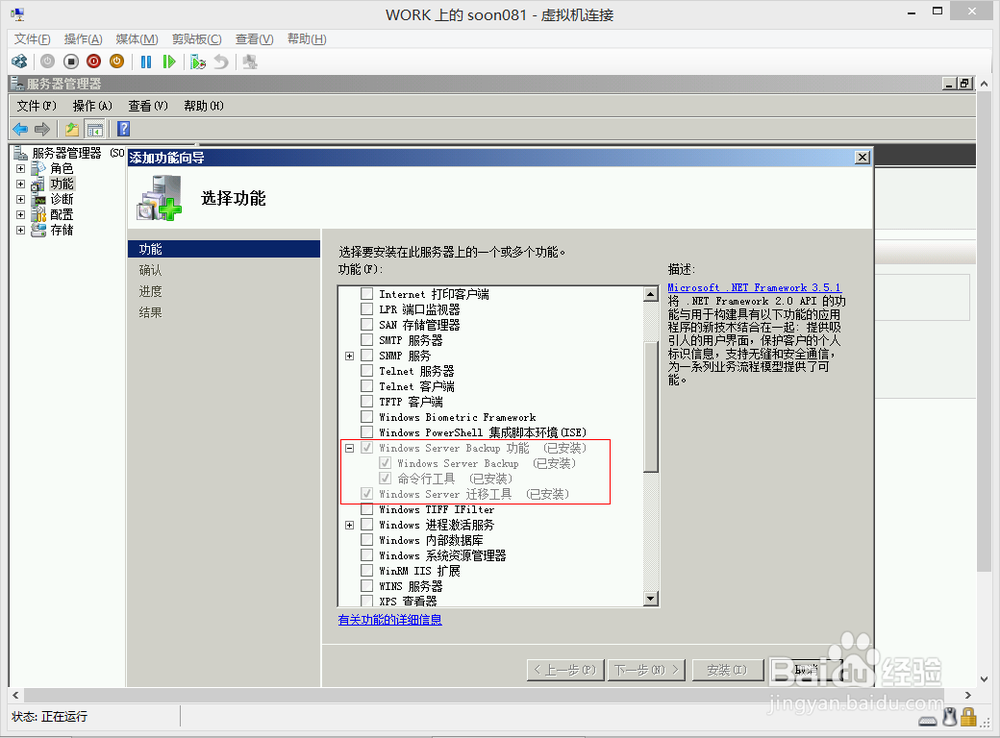Click the green Reset/Resume VM icon
The width and height of the screenshot is (1000, 738).
pyautogui.click(x=169, y=62)
